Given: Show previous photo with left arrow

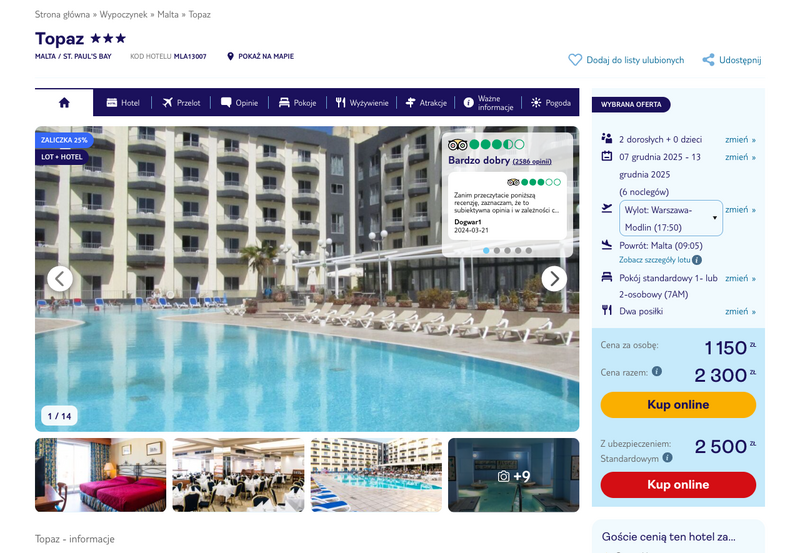Looking at the screenshot, I should pyautogui.click(x=60, y=279).
